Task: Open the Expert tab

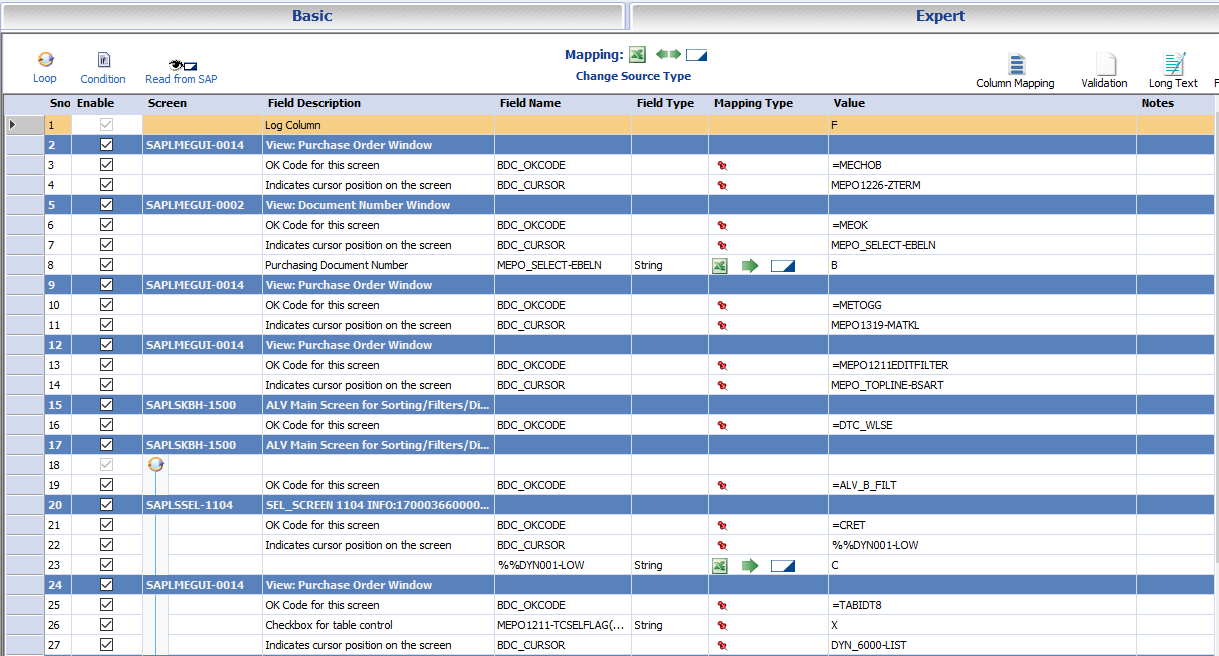Action: (x=940, y=16)
